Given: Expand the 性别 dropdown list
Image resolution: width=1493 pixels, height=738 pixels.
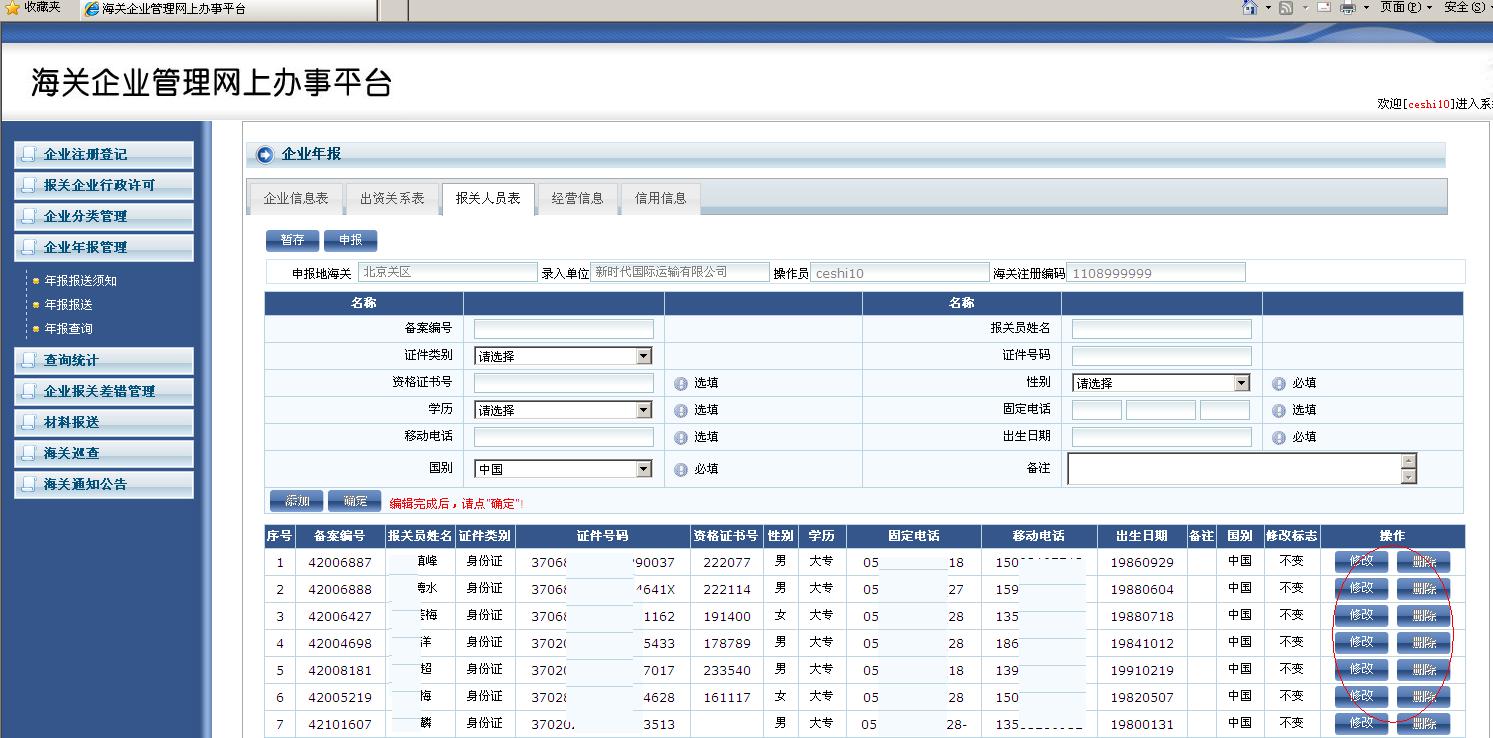Looking at the screenshot, I should click(1241, 383).
